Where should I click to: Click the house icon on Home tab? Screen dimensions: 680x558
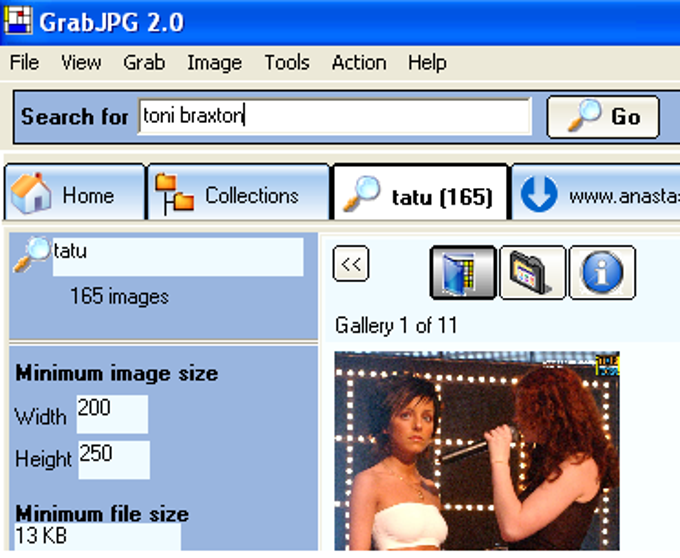(x=30, y=193)
